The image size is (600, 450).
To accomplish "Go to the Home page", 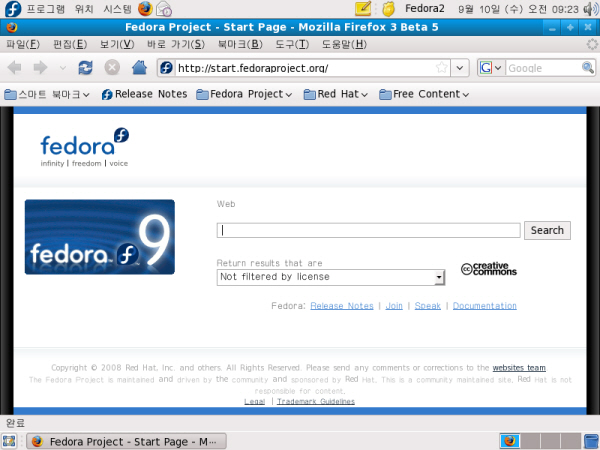I will point(139,68).
